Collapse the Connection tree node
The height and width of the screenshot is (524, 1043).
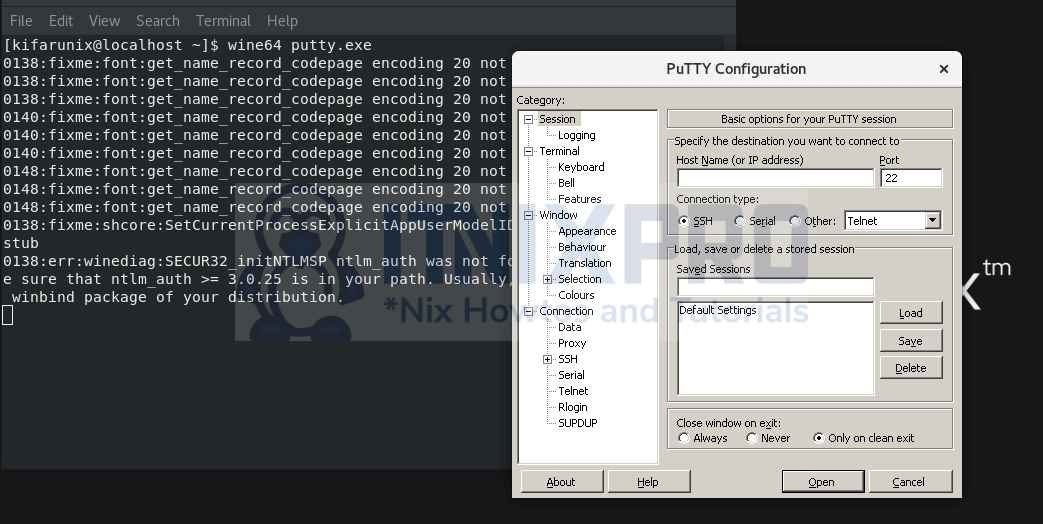click(x=529, y=311)
